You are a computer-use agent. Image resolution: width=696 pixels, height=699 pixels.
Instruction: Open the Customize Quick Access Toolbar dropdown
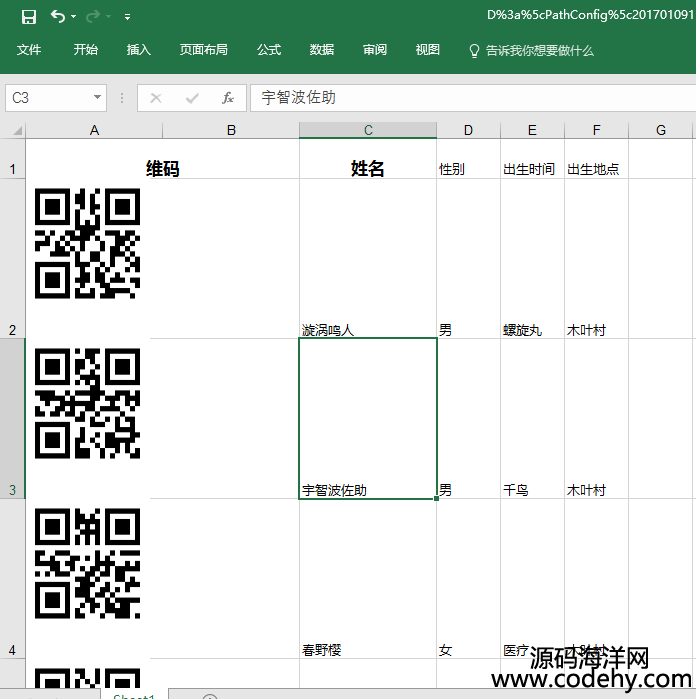click(127, 17)
